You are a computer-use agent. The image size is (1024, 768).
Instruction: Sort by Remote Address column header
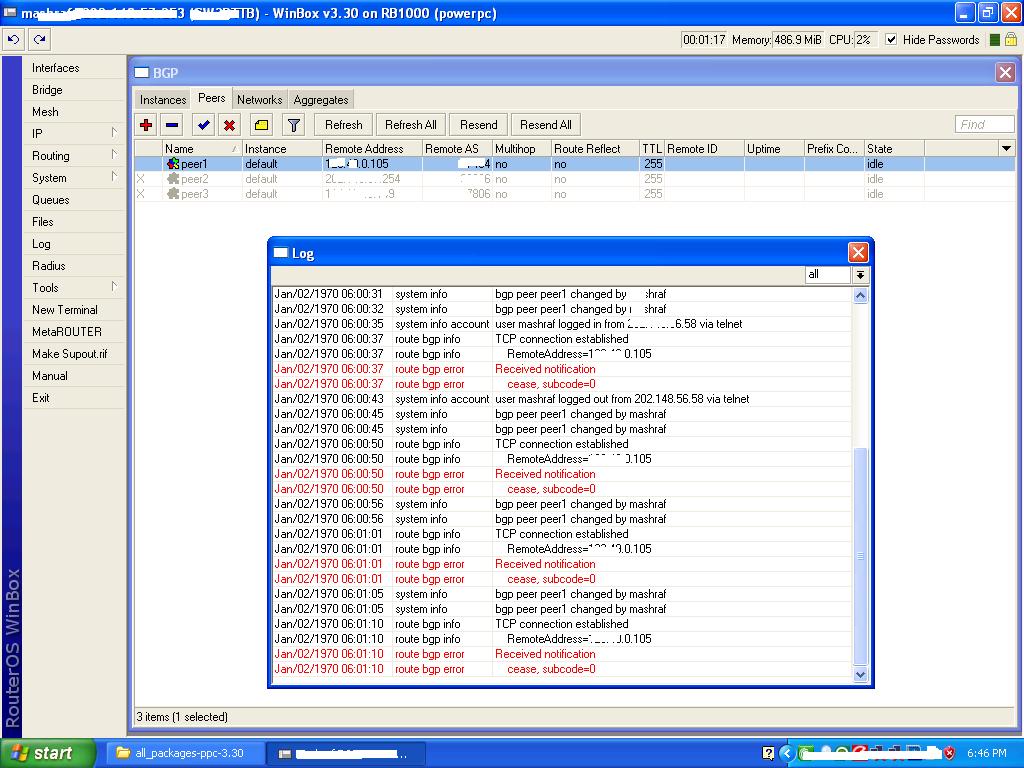pyautogui.click(x=372, y=149)
